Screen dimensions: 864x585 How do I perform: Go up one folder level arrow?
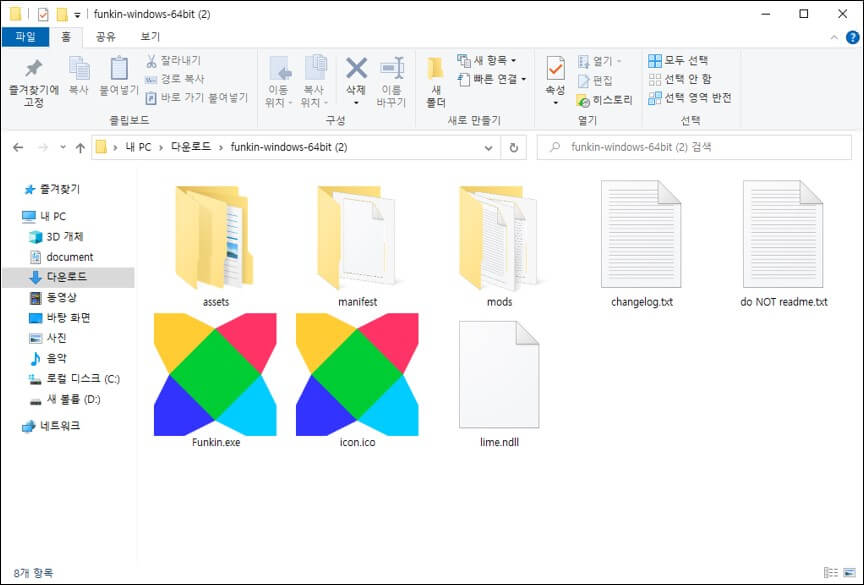point(80,148)
